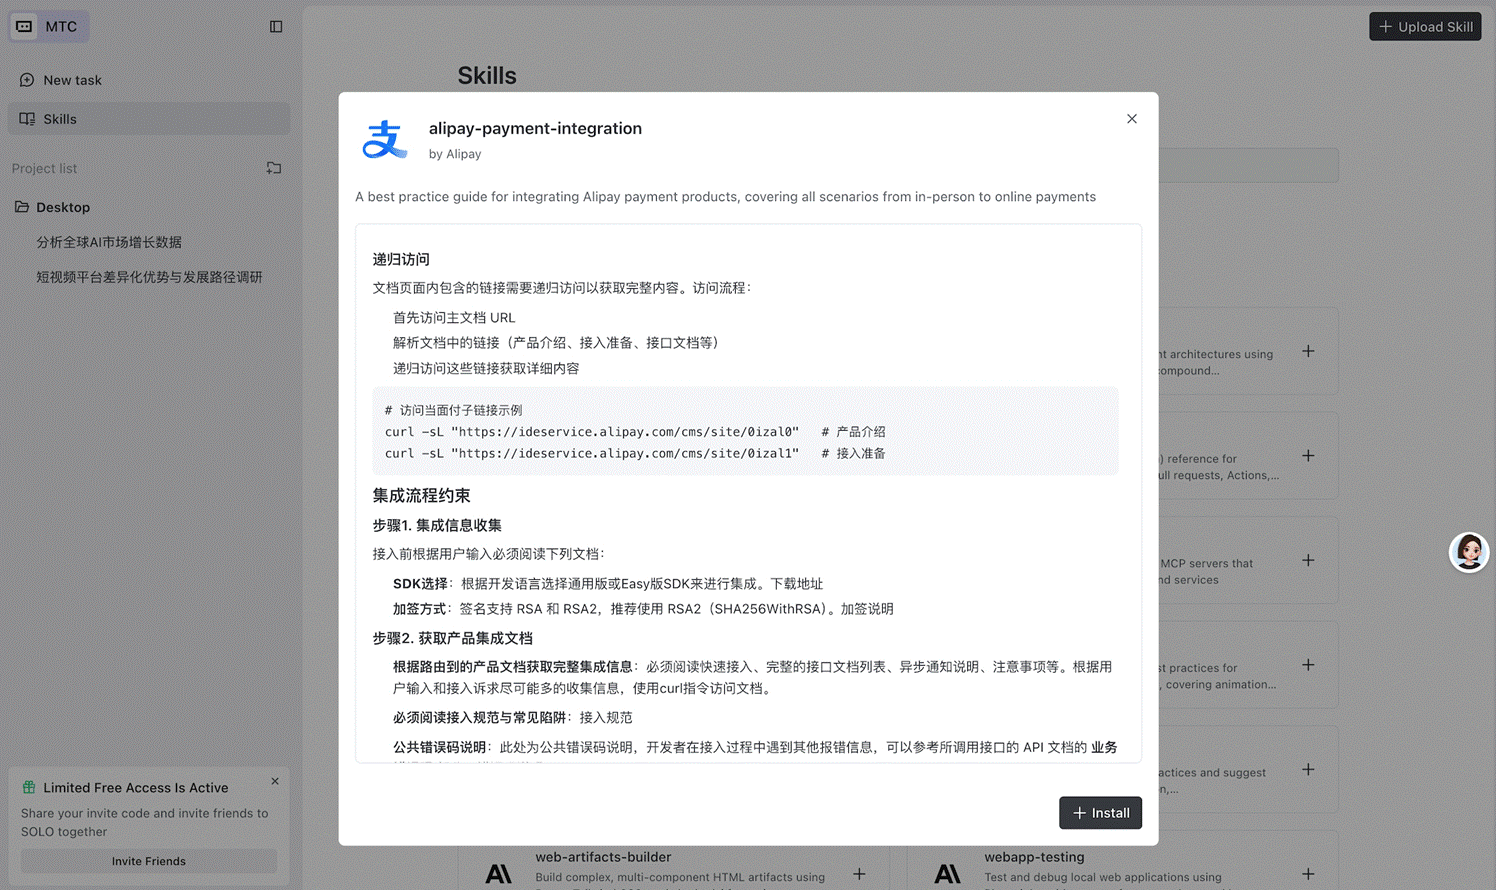Viewport: 1496px width, 890px height.
Task: Click the 下载地址 text in SDK选择 line
Action: click(797, 584)
